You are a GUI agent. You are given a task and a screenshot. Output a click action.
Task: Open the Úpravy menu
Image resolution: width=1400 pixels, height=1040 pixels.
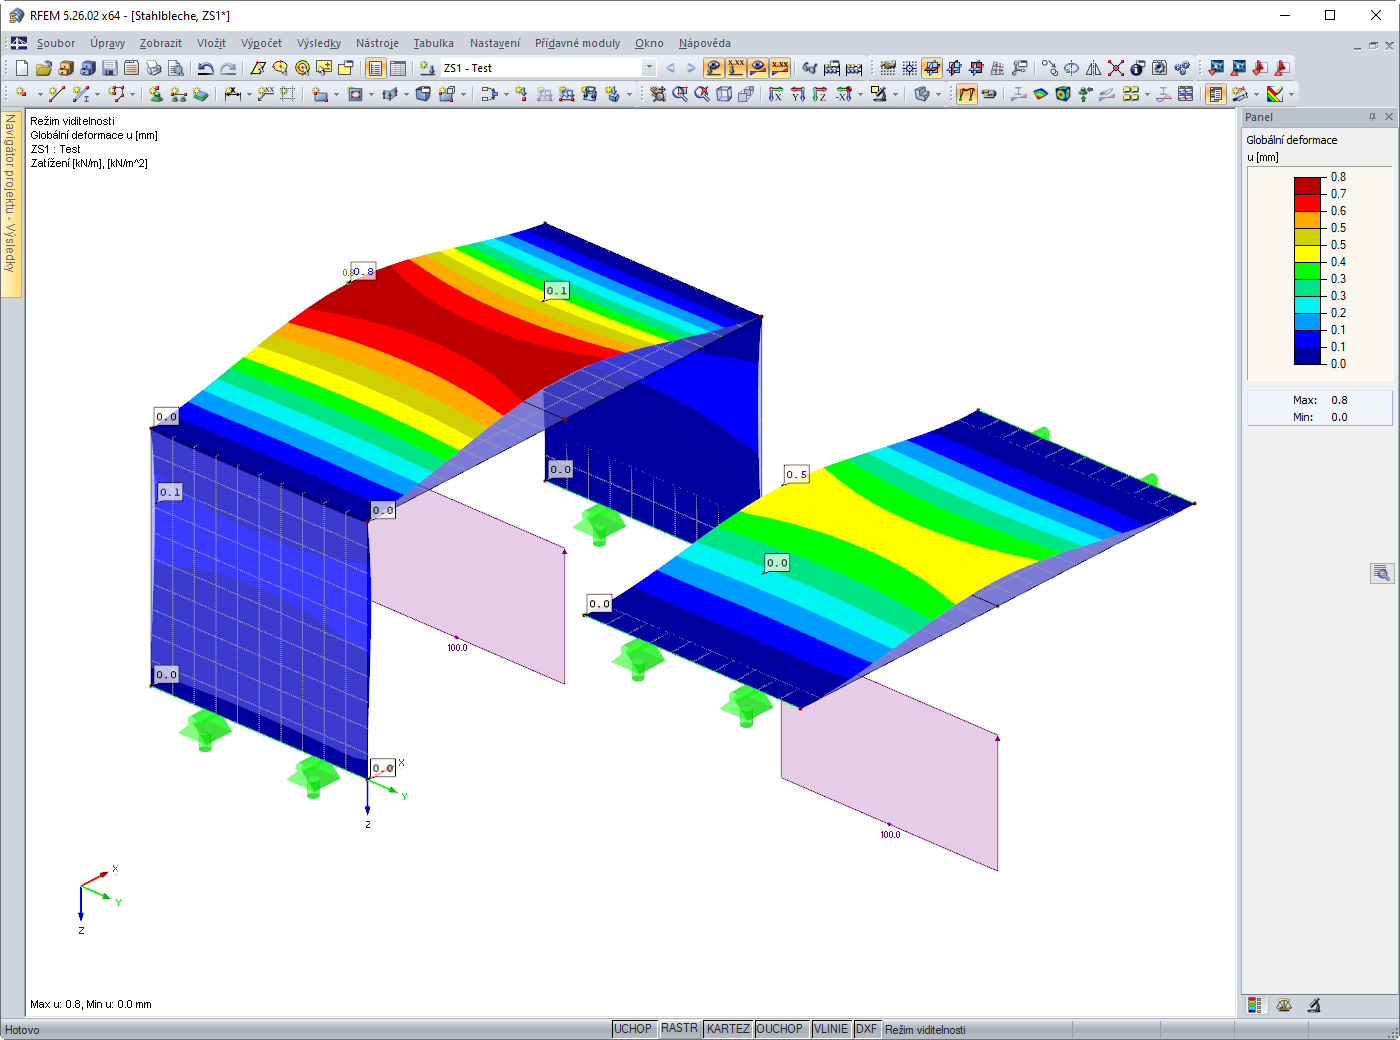[108, 43]
